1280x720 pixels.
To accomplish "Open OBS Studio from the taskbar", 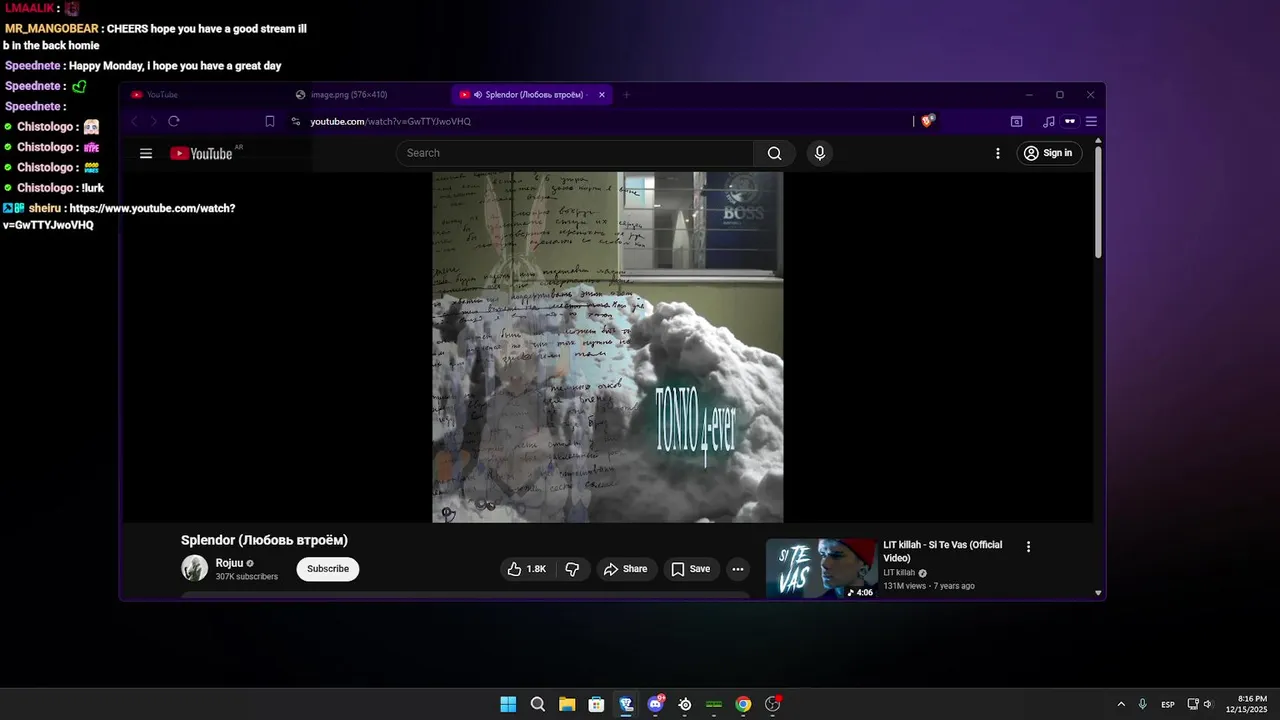I will pyautogui.click(x=773, y=704).
